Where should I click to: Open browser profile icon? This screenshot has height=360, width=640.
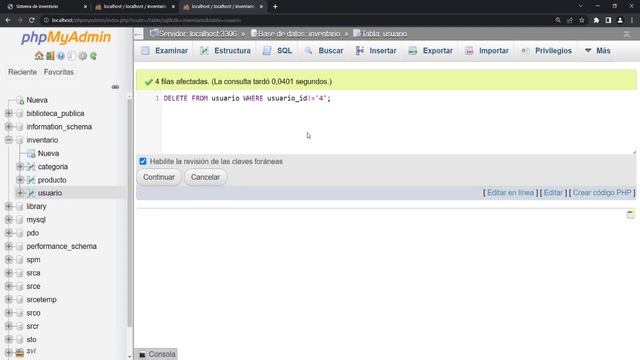point(620,20)
